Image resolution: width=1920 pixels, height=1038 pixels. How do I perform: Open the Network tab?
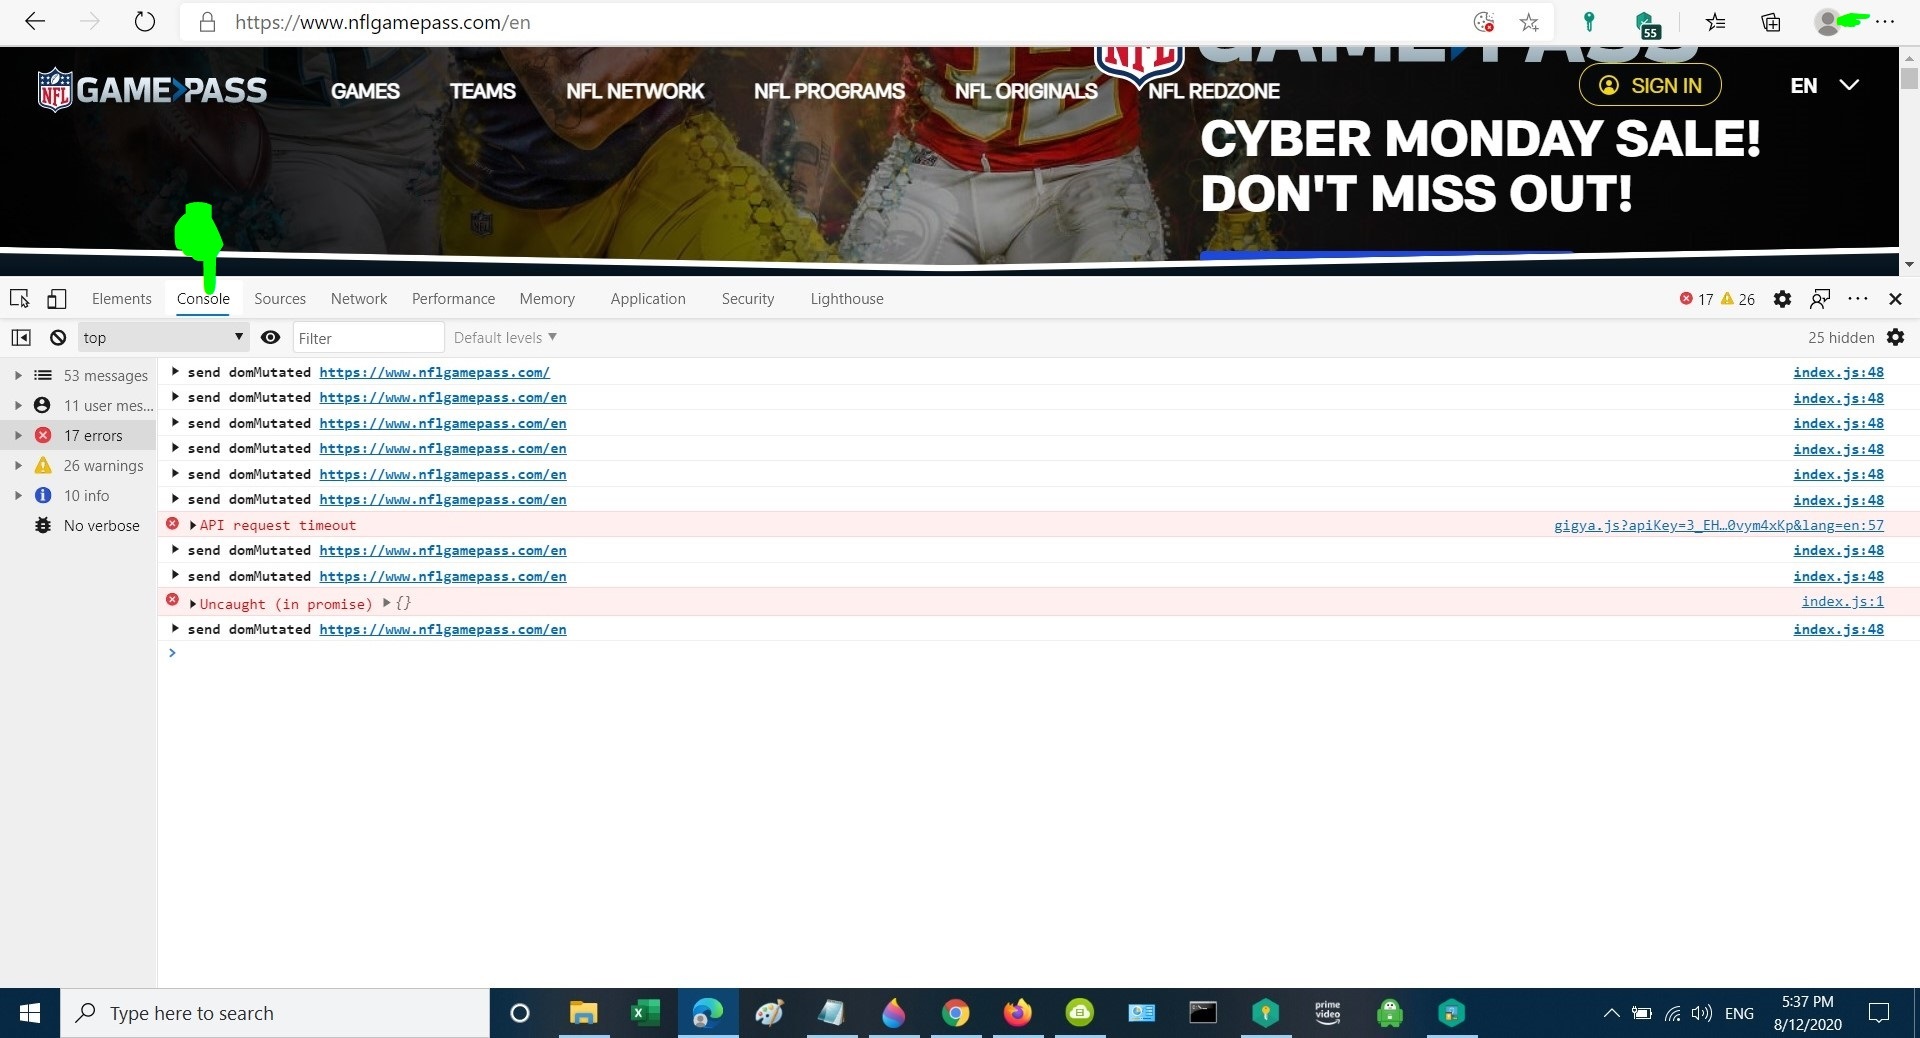(x=359, y=299)
